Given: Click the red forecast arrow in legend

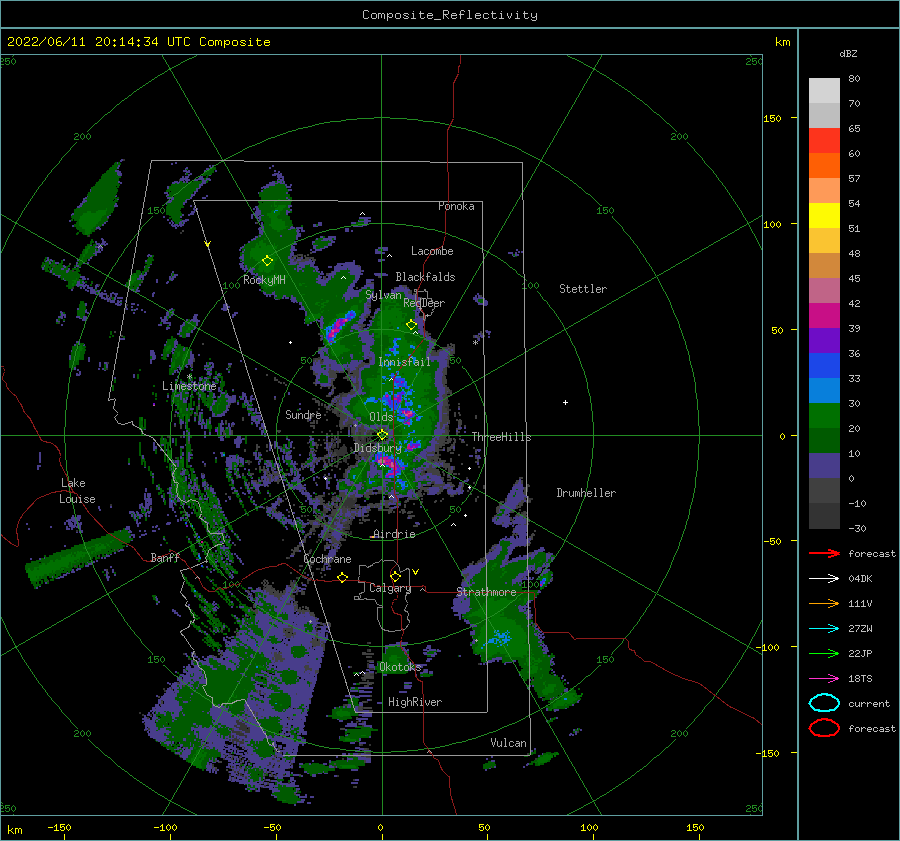Looking at the screenshot, I should click(x=824, y=553).
